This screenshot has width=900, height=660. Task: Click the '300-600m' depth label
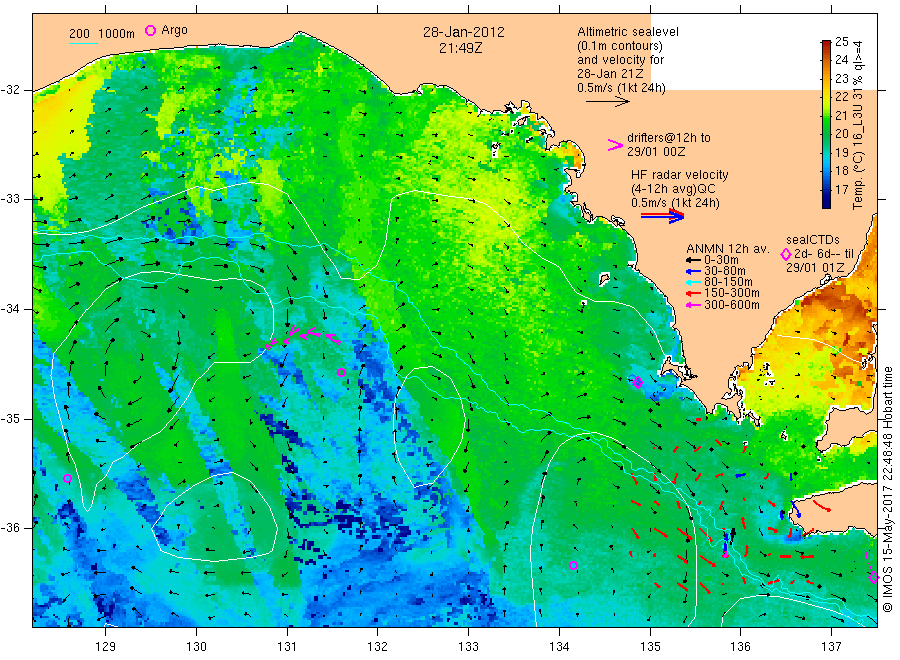click(x=731, y=305)
